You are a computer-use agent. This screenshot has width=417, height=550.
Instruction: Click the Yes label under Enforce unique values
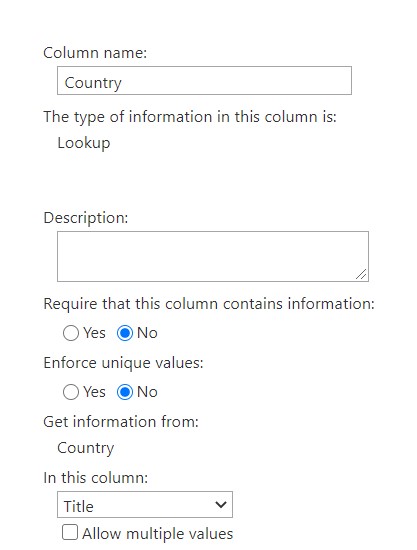tap(94, 392)
